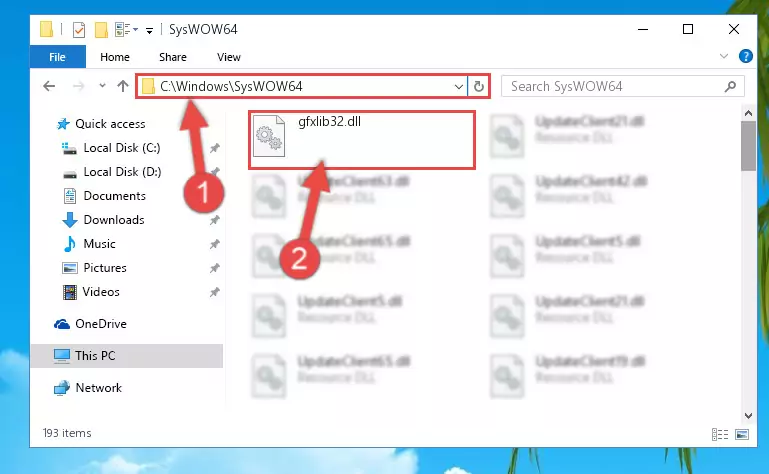Open Customize Quick Access Toolbar dropdown

tap(149, 30)
